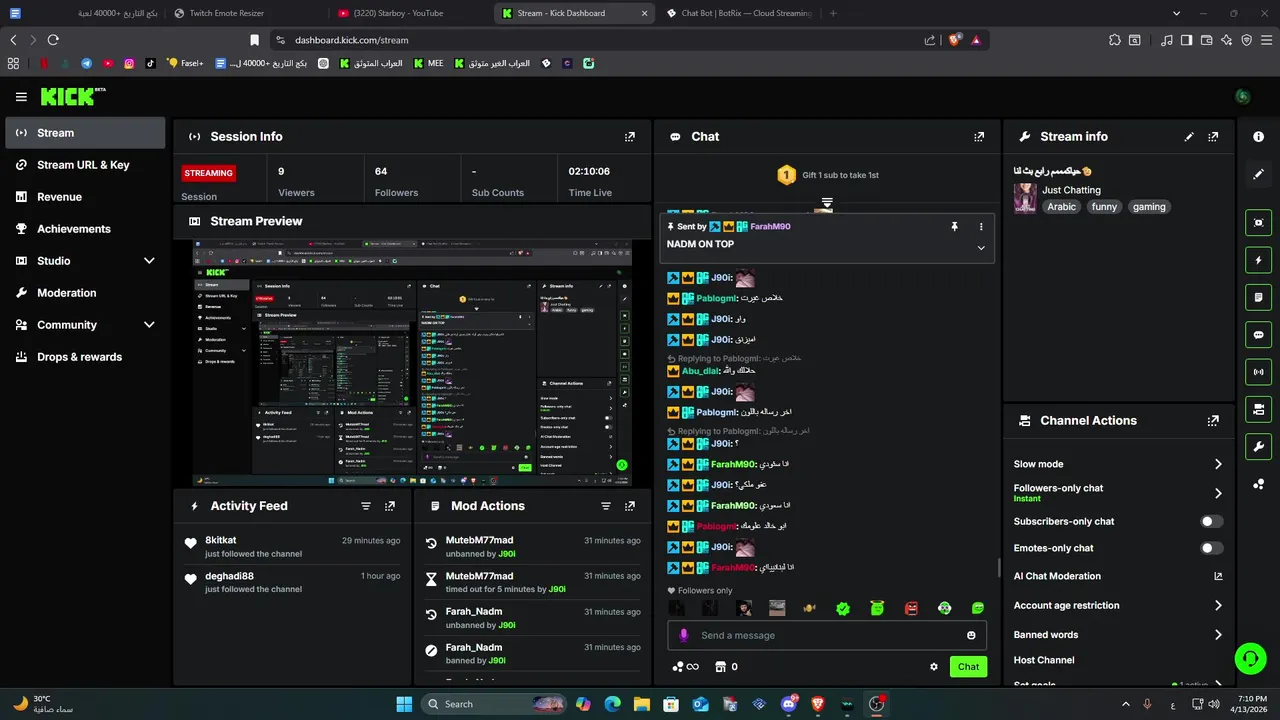Toggle the channel actions widget in right rail
The image size is (1280, 720).
[1258, 409]
